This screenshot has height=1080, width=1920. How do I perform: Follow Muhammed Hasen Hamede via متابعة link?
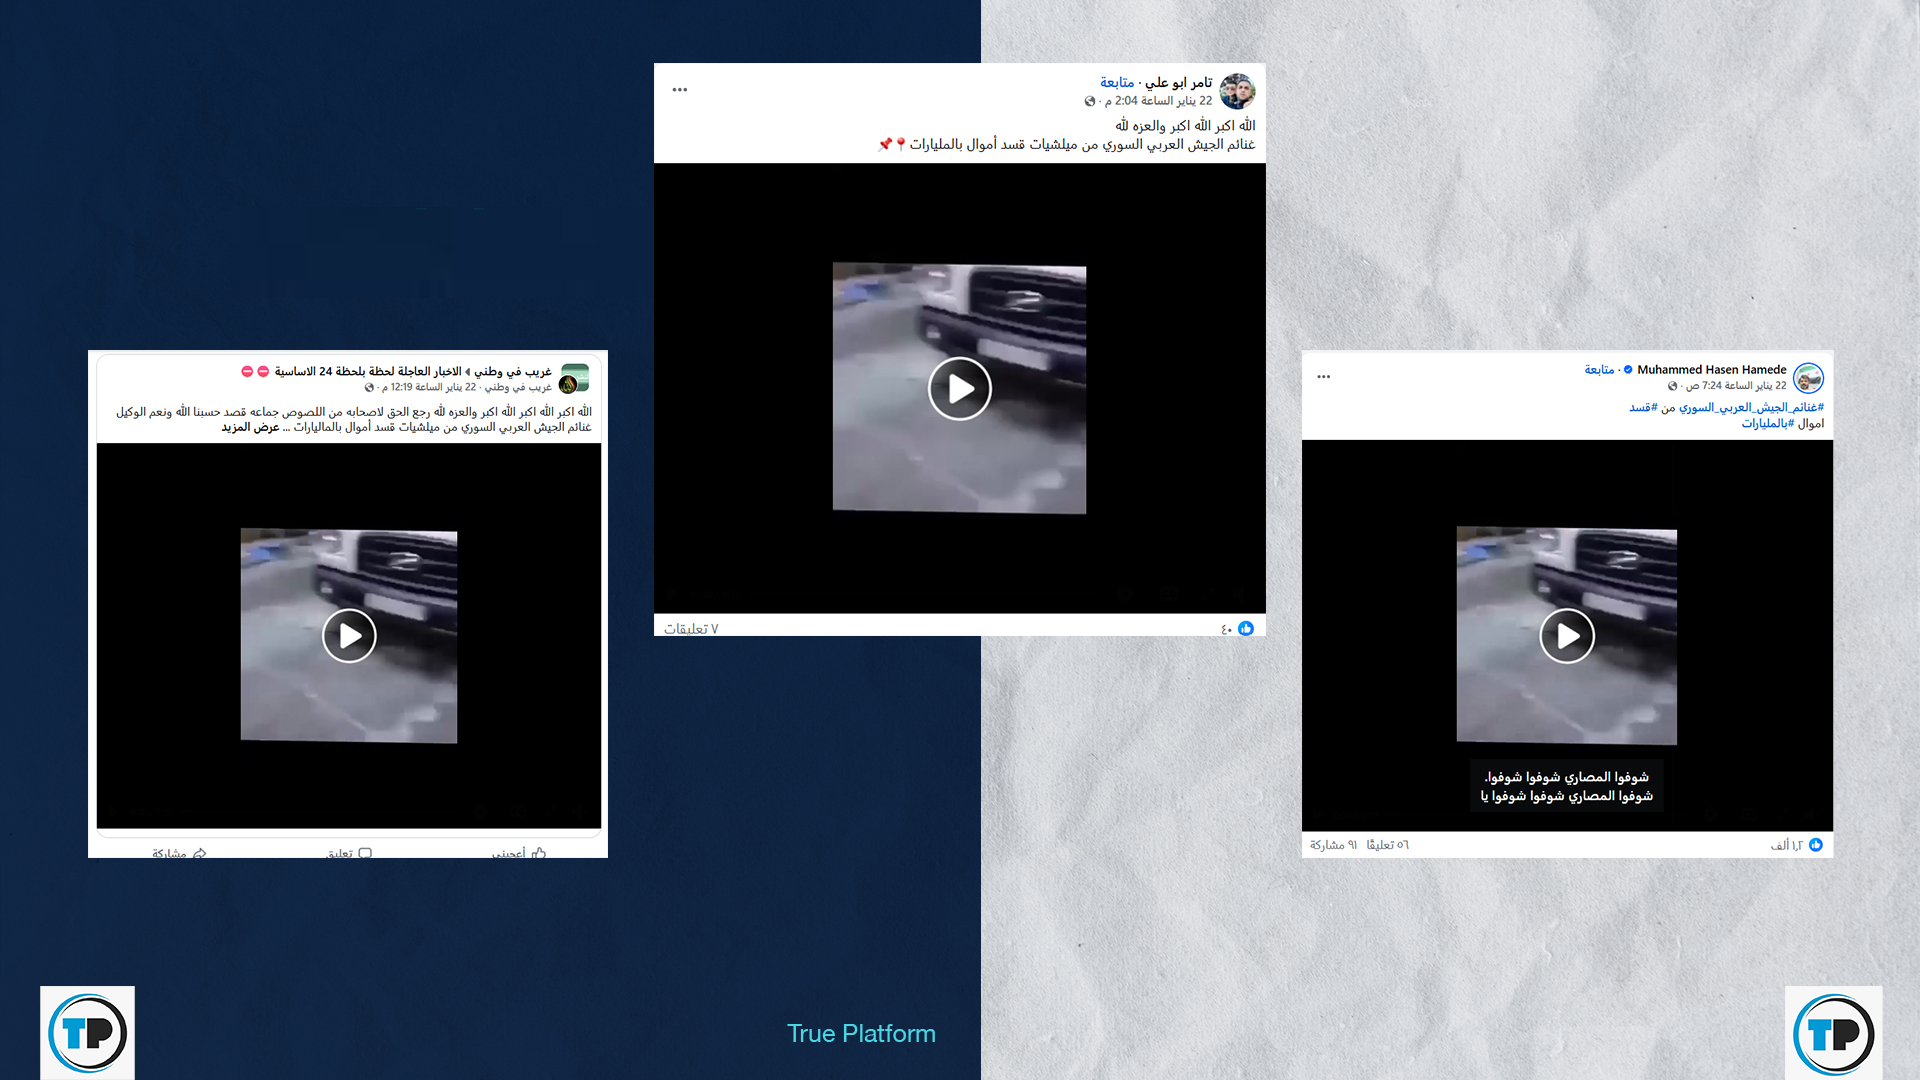pos(1598,370)
